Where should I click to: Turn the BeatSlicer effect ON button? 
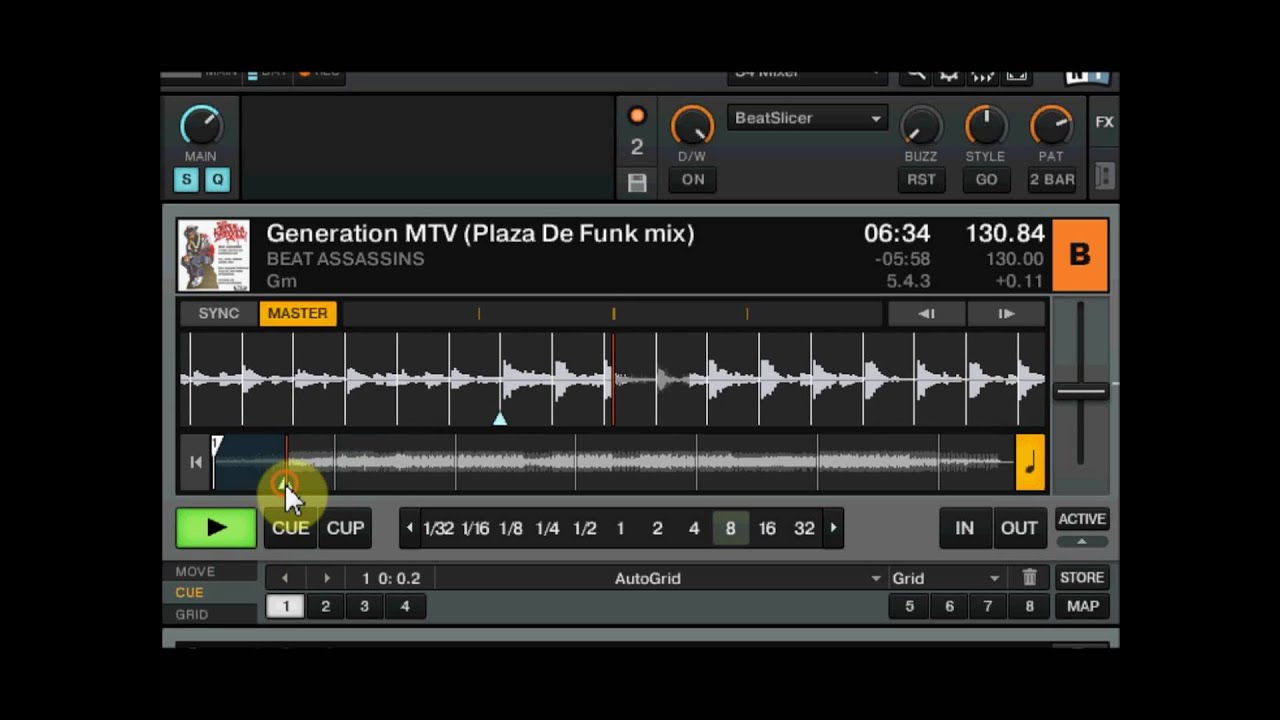tap(693, 180)
